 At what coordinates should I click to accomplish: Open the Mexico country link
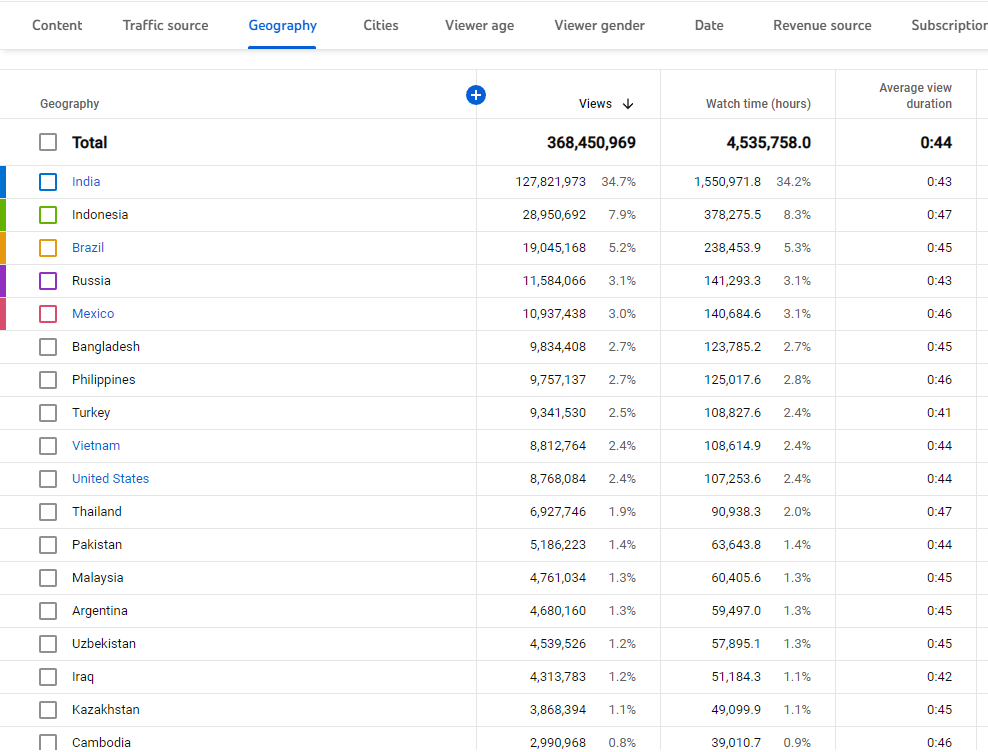93,314
